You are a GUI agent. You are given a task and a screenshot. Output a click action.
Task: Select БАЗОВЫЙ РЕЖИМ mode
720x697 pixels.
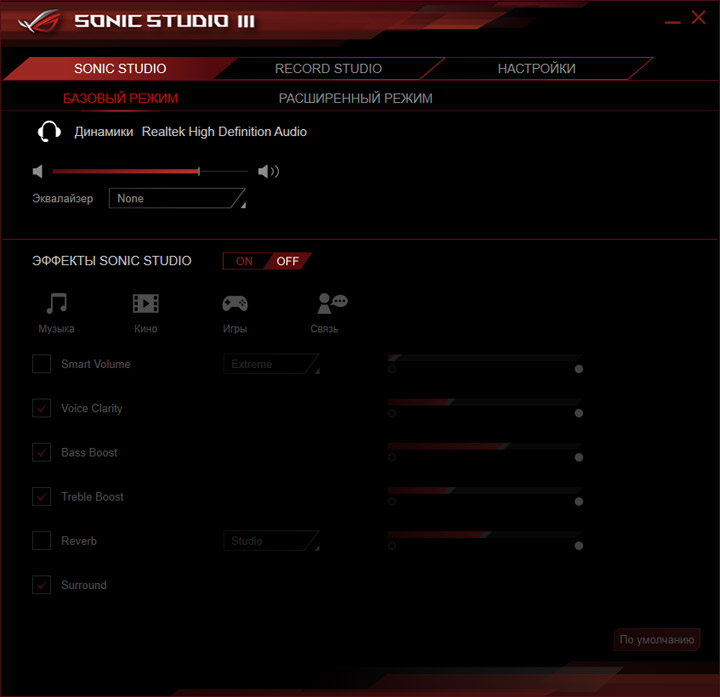tap(120, 98)
